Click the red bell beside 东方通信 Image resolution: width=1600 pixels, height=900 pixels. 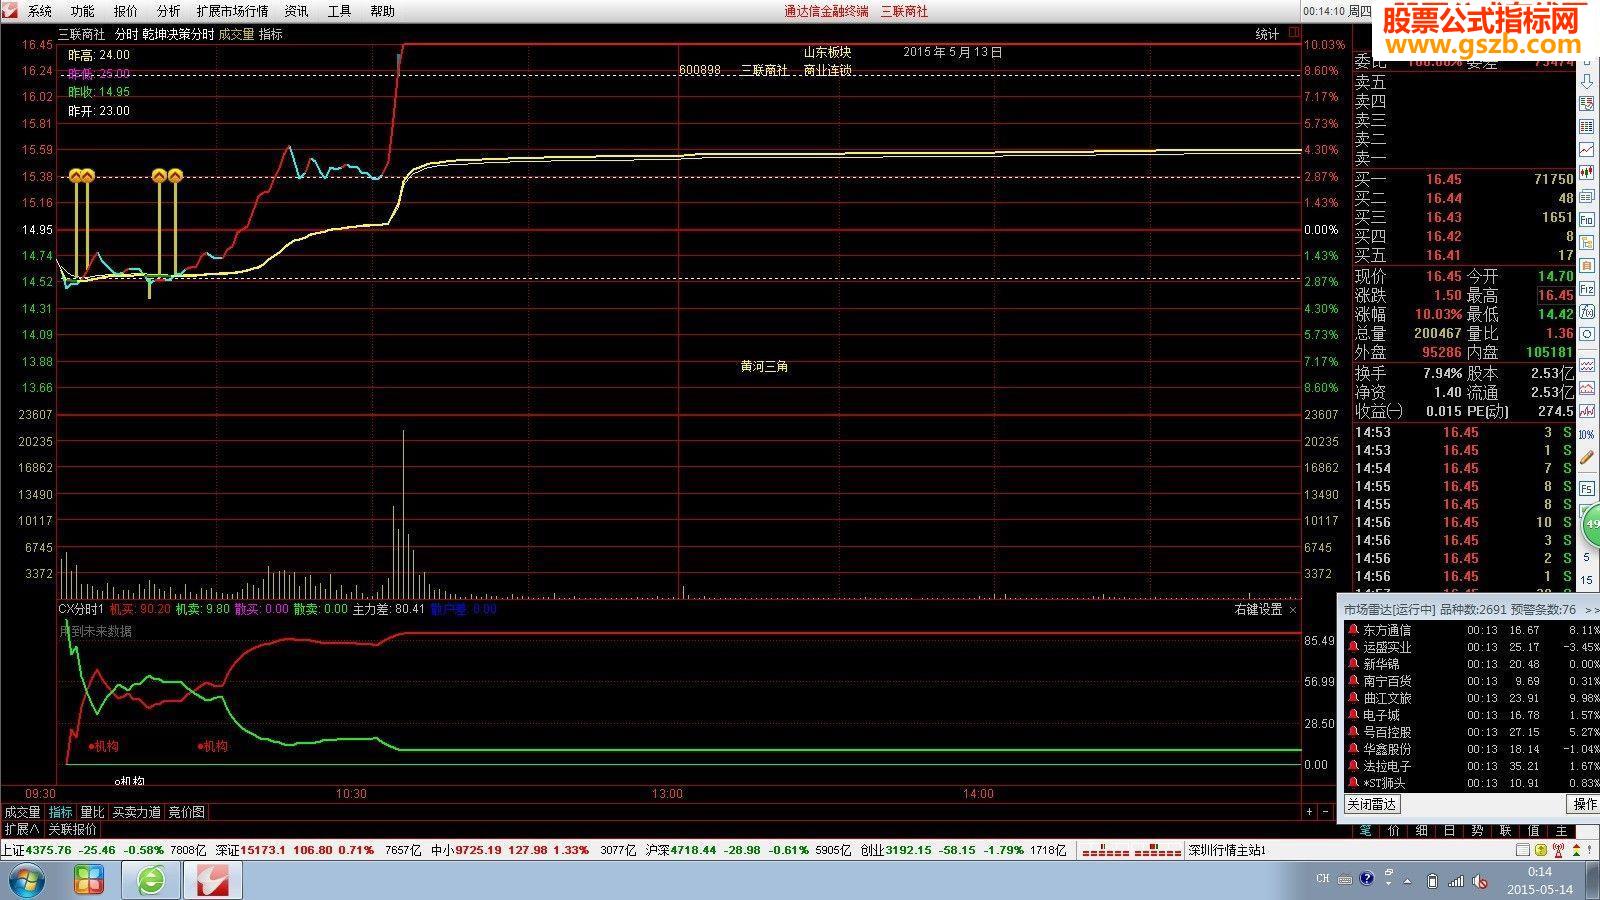point(1353,630)
